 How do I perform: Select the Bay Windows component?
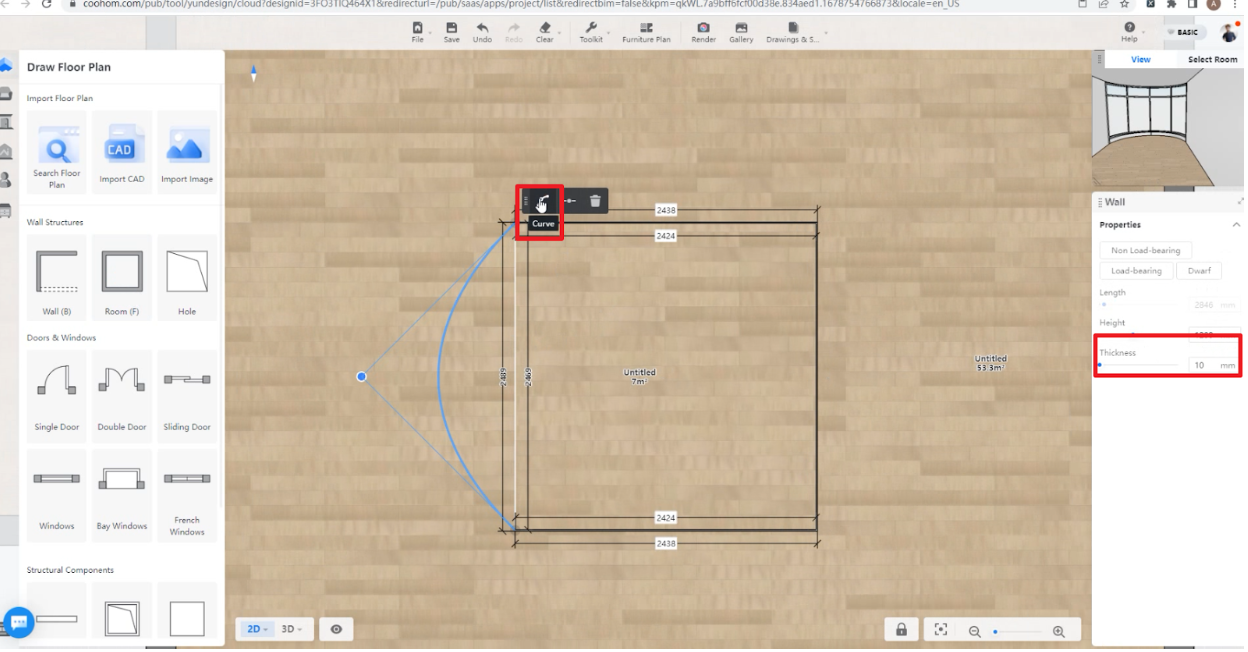tap(122, 494)
